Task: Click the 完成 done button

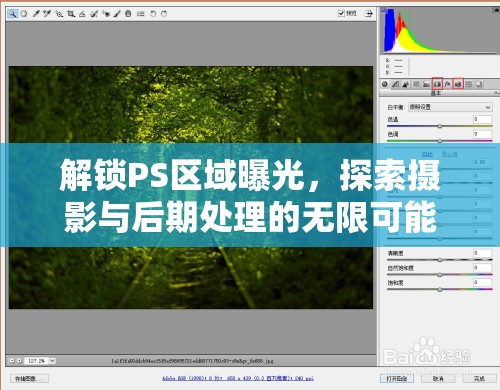Action: pos(479,379)
